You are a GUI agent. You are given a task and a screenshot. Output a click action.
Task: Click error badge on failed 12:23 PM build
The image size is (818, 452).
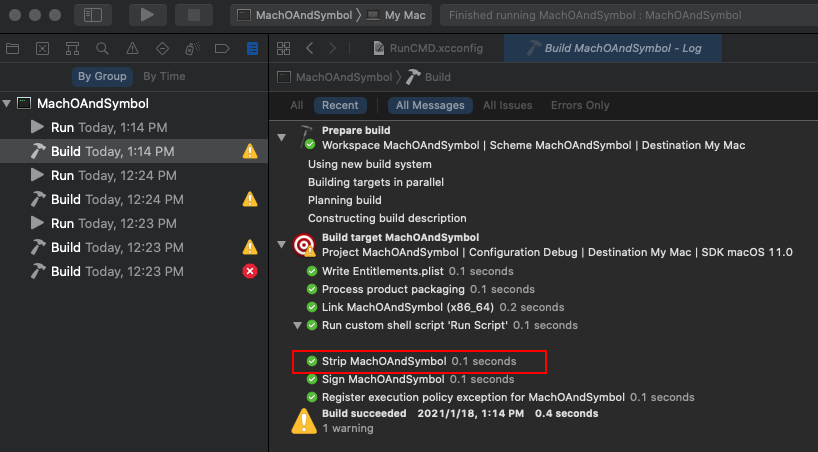(250, 271)
